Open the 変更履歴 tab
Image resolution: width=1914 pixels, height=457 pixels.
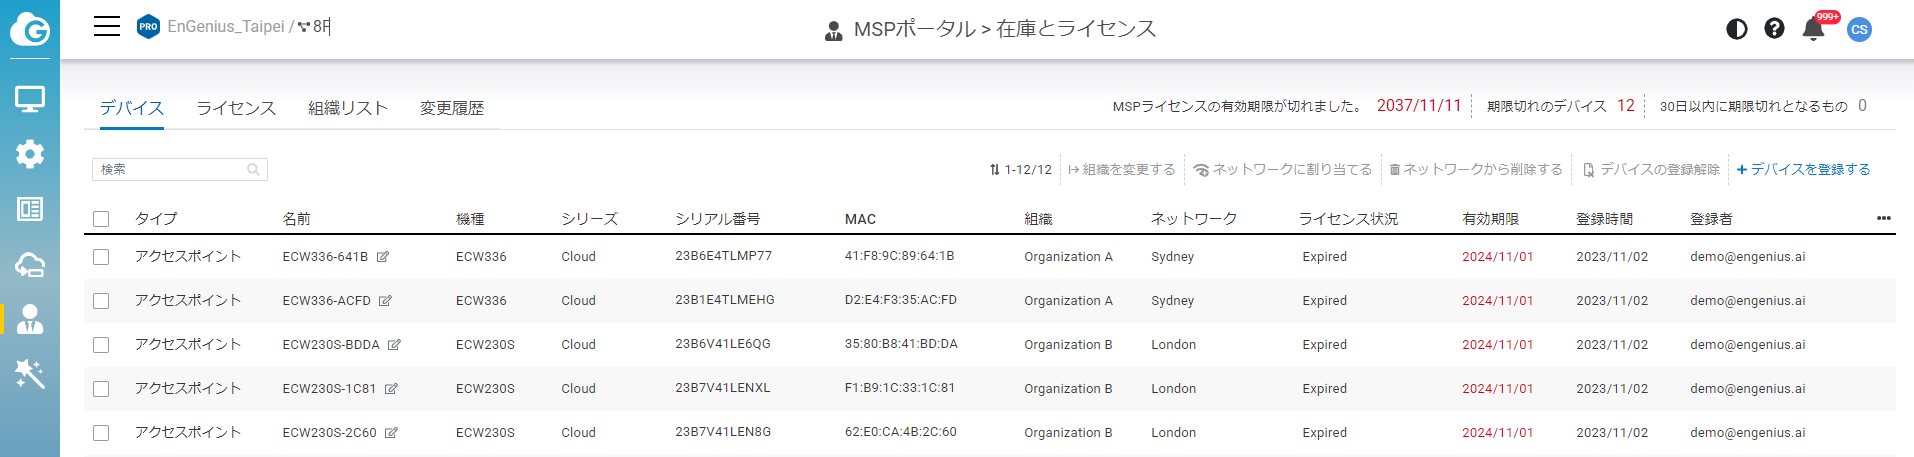pyautogui.click(x=451, y=108)
